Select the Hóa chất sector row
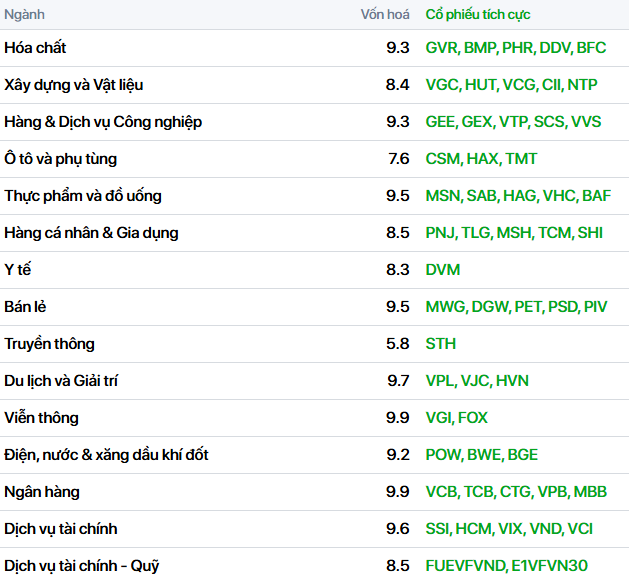The image size is (629, 580). click(35, 48)
